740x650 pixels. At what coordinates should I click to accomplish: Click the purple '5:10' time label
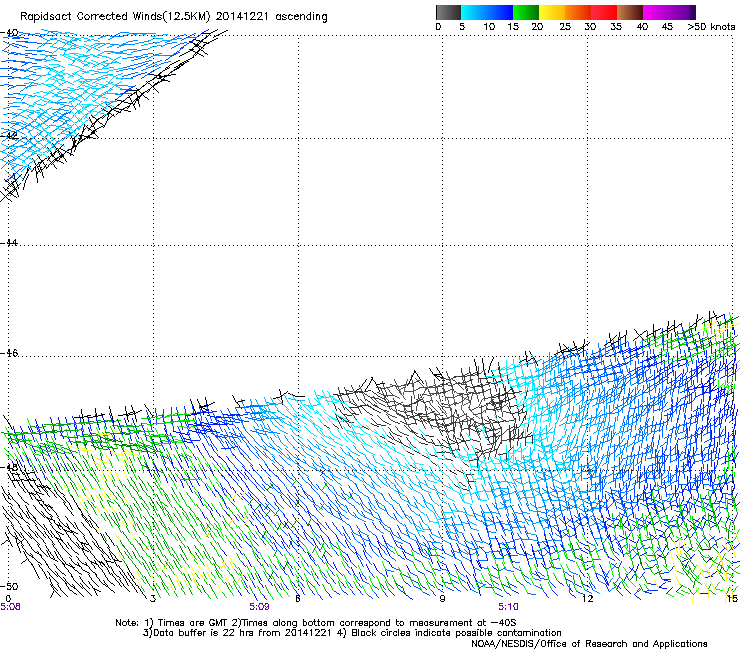click(508, 607)
